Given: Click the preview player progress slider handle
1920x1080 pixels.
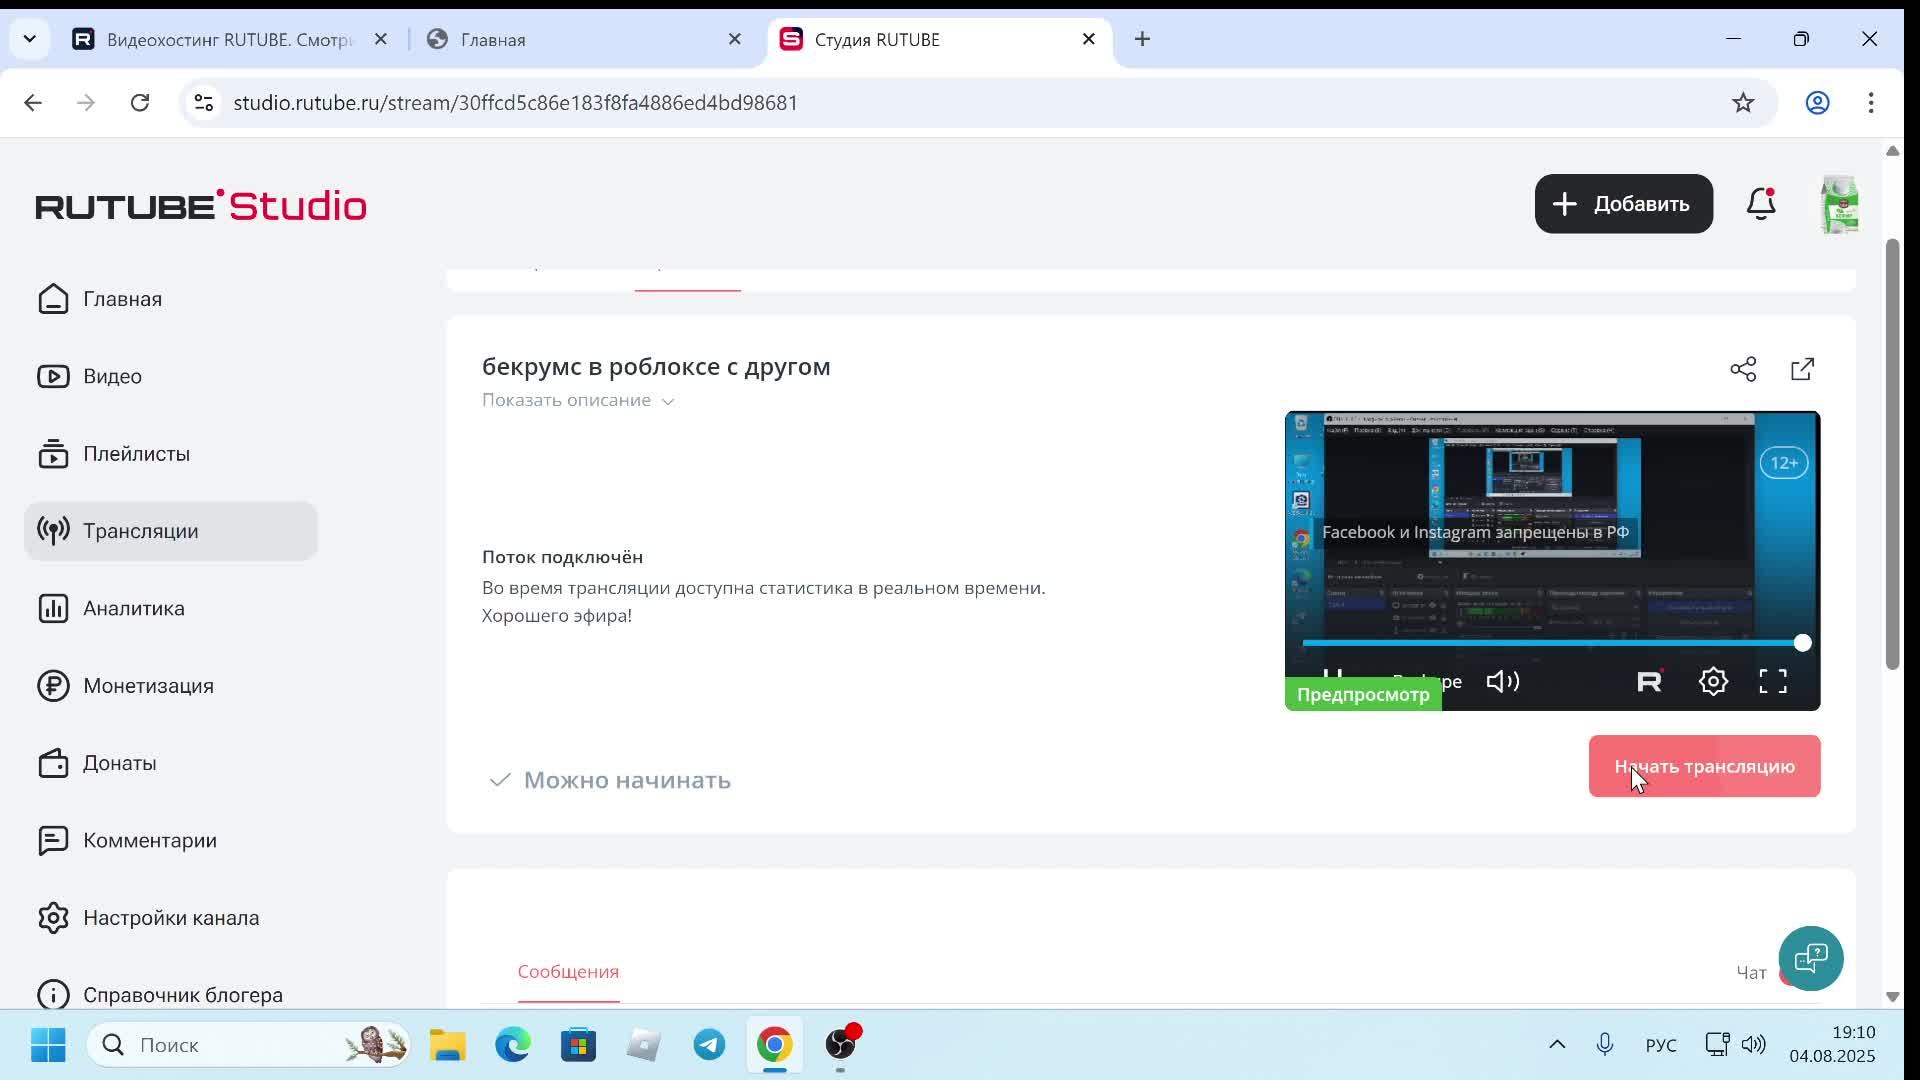Looking at the screenshot, I should pyautogui.click(x=1802, y=643).
